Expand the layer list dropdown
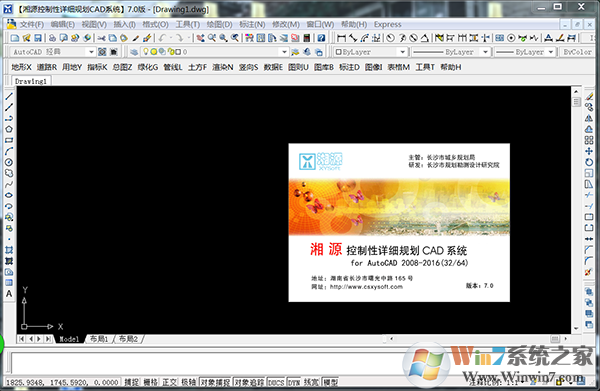This screenshot has height=391, width=600. (x=284, y=52)
